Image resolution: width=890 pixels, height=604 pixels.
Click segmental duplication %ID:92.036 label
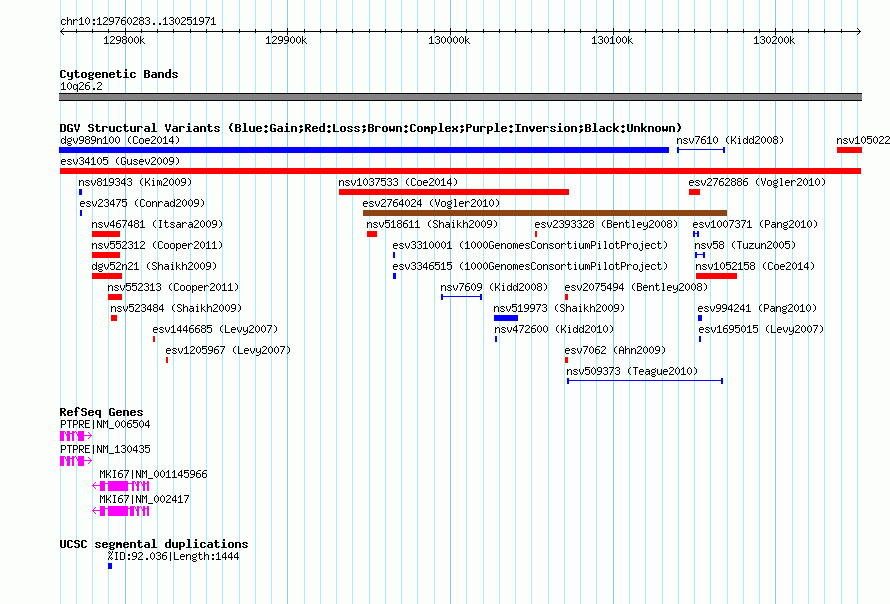tap(173, 556)
